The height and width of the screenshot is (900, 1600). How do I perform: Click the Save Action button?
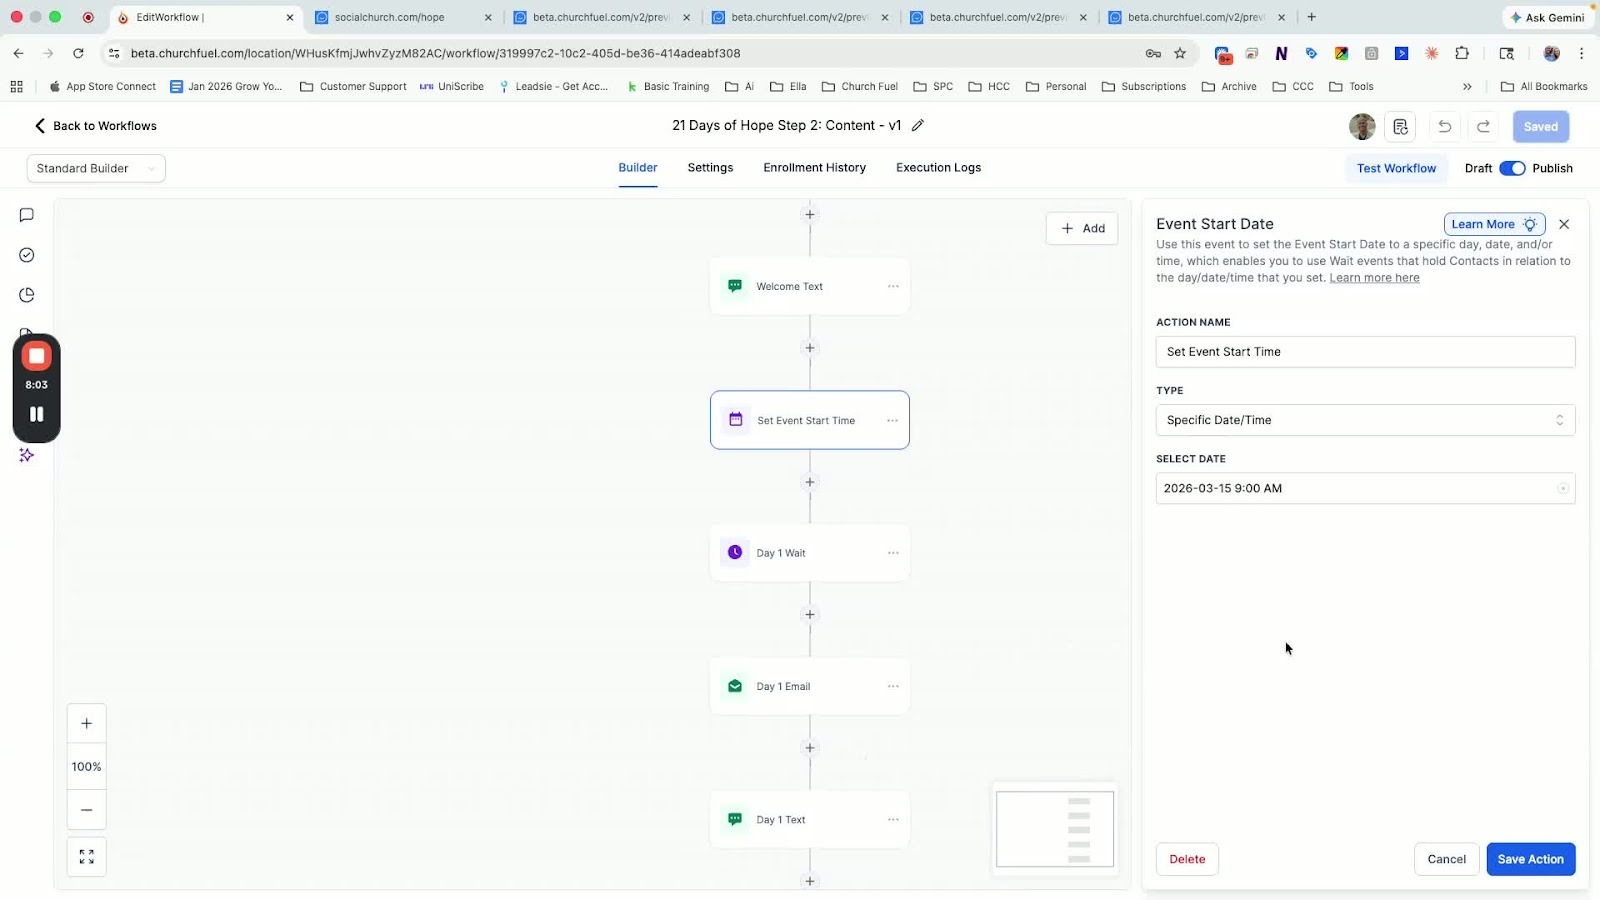(1530, 859)
